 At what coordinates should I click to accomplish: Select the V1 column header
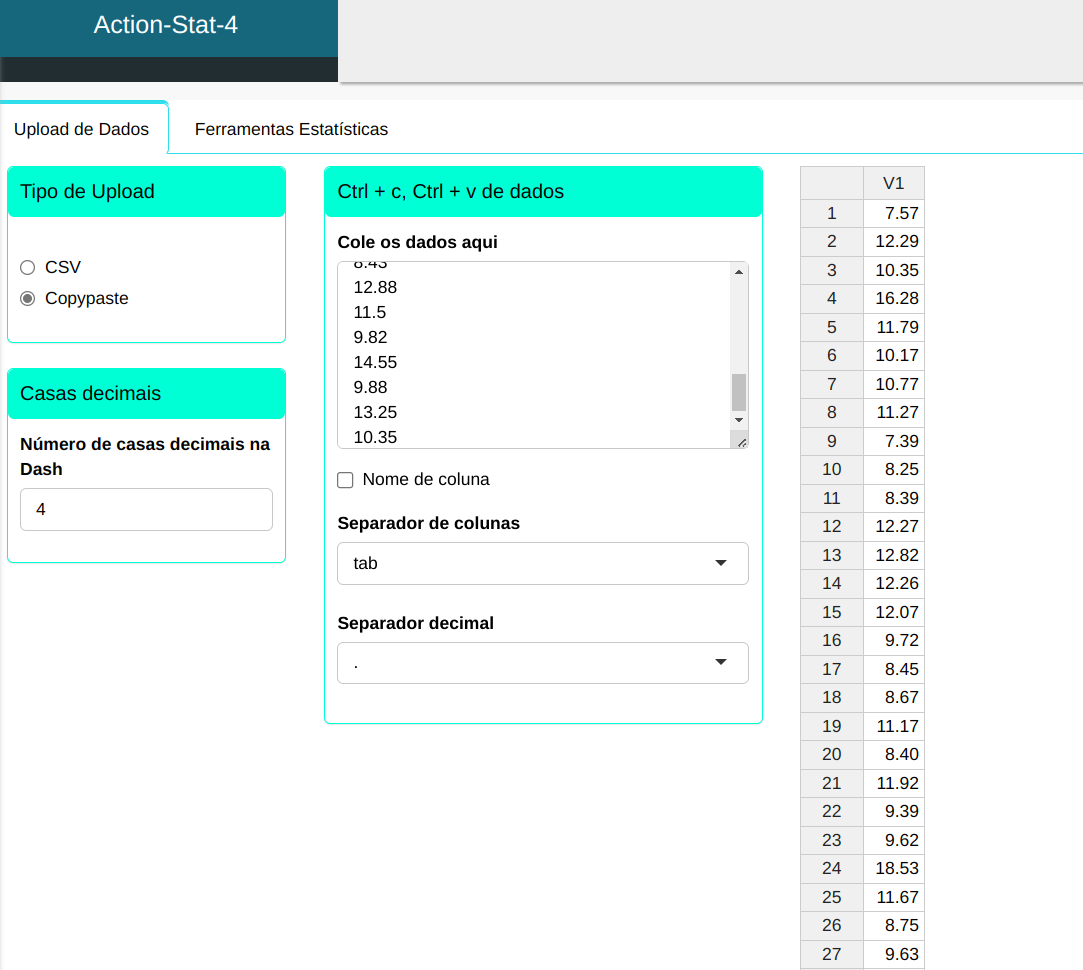tap(893, 183)
